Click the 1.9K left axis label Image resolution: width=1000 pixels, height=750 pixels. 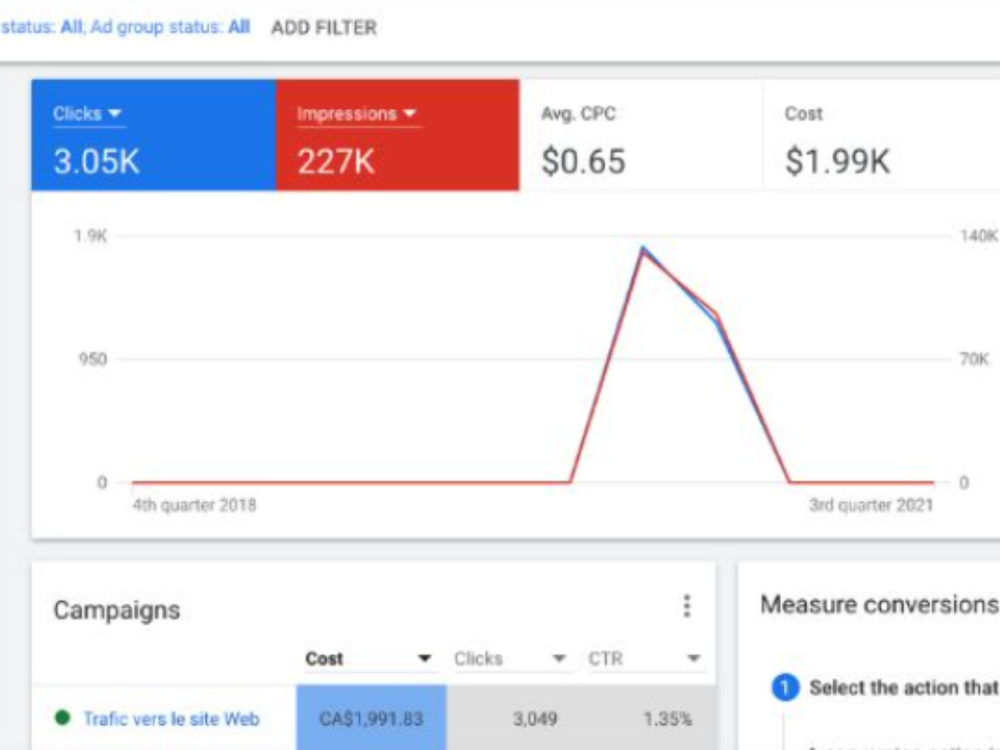(91, 237)
